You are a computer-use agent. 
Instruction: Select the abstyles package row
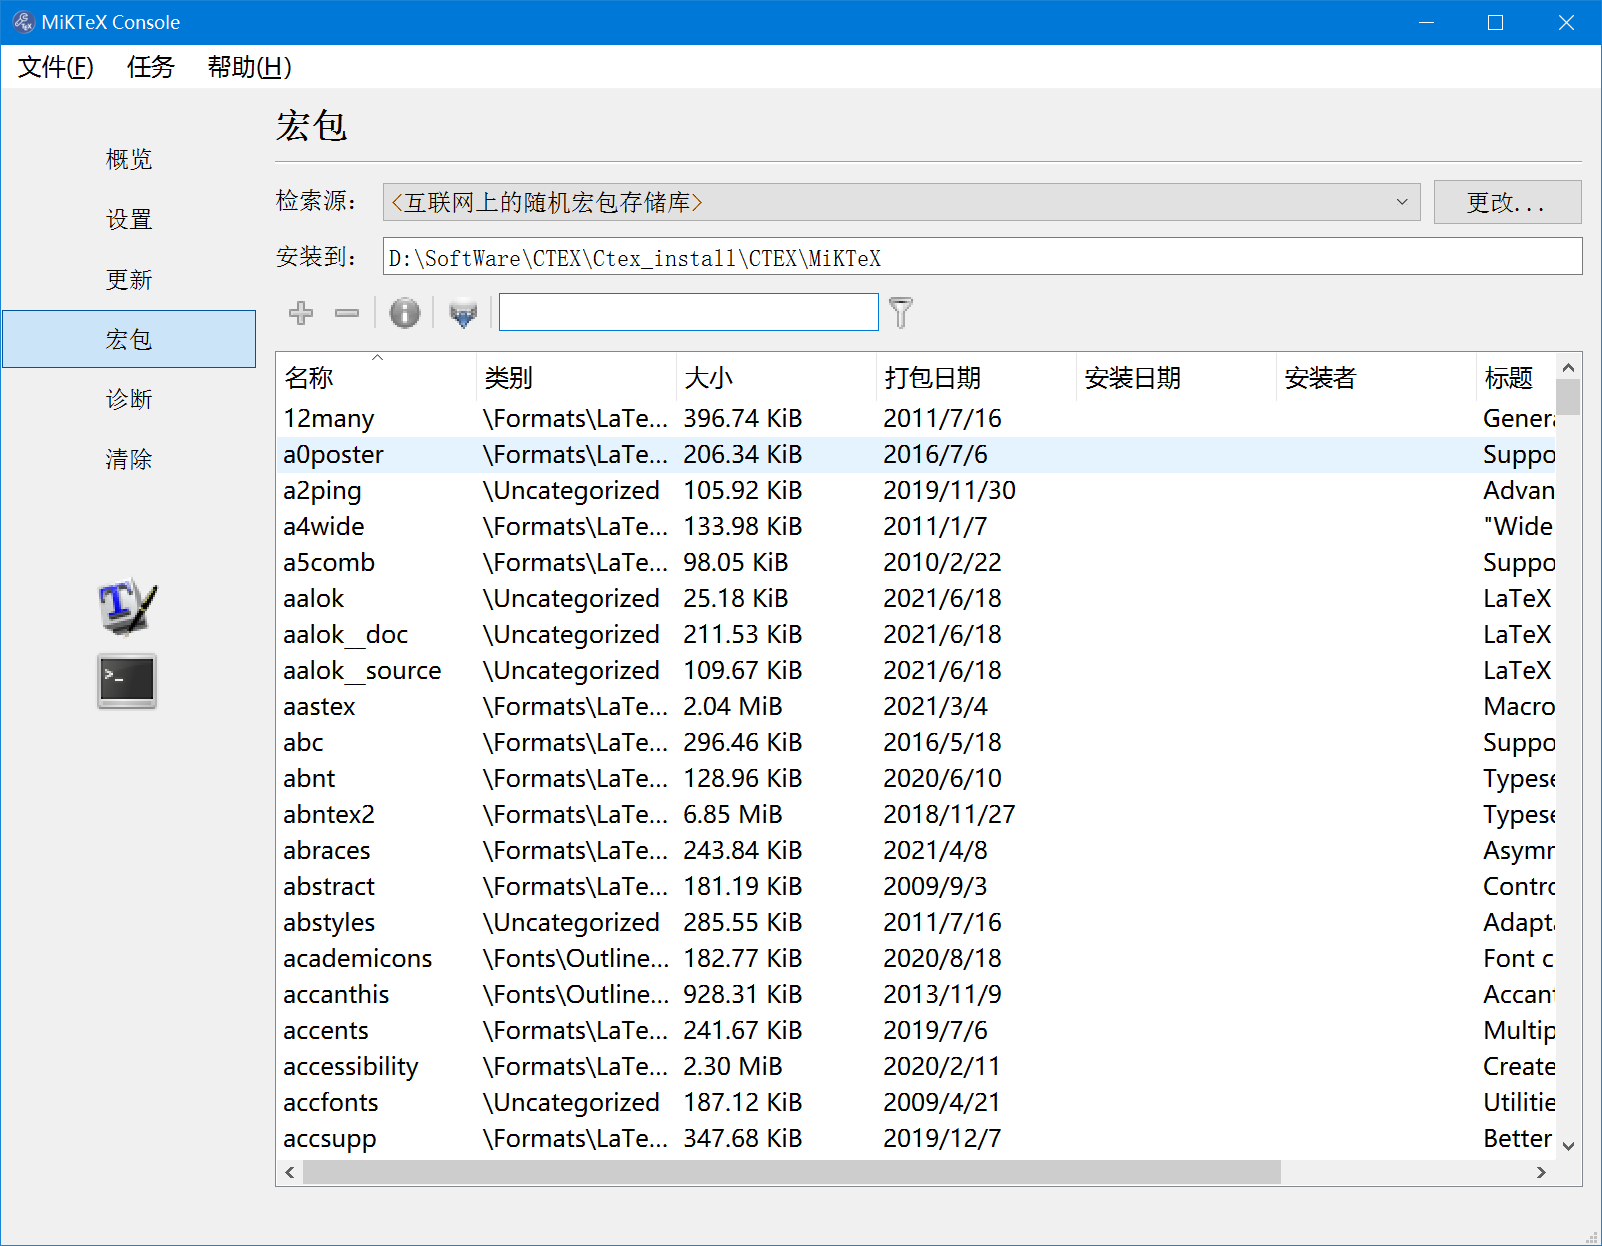pos(916,922)
